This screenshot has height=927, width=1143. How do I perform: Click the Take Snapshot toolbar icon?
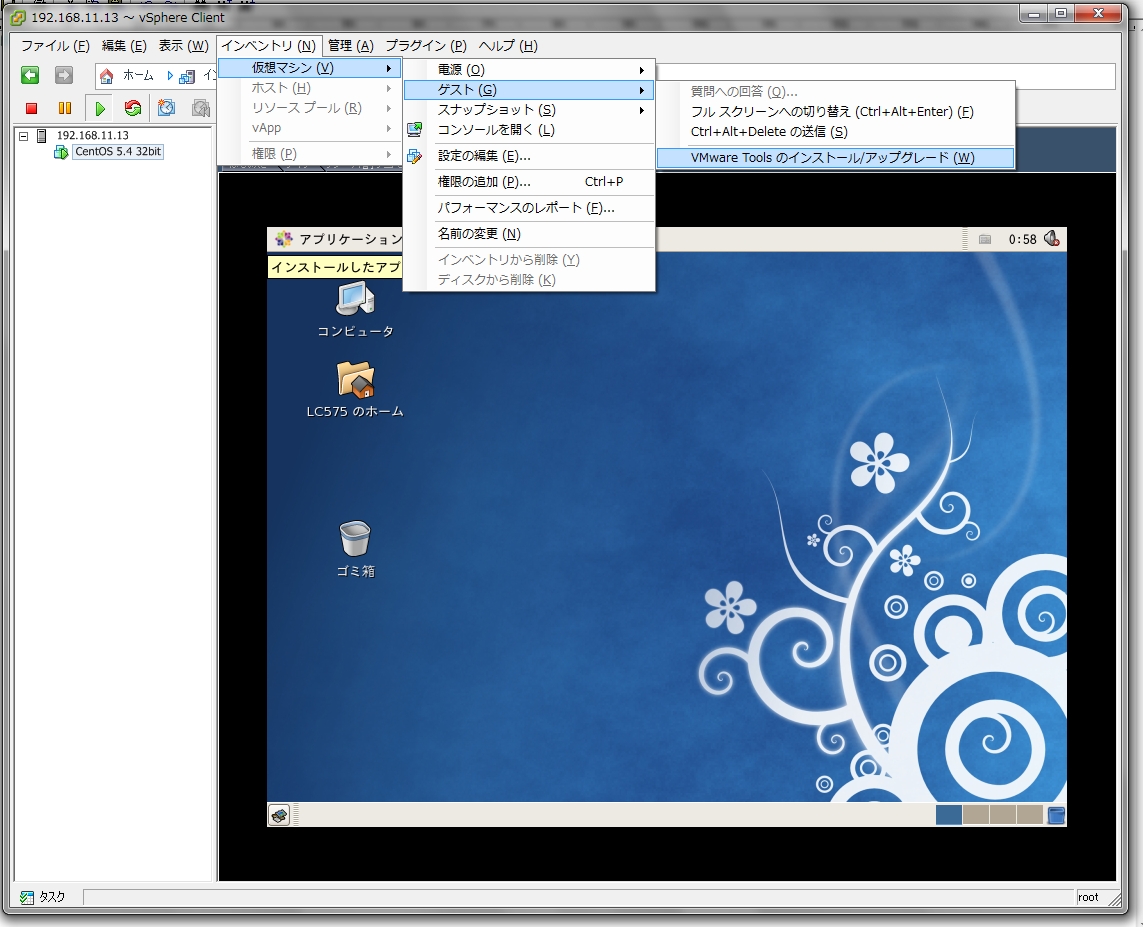tap(166, 109)
